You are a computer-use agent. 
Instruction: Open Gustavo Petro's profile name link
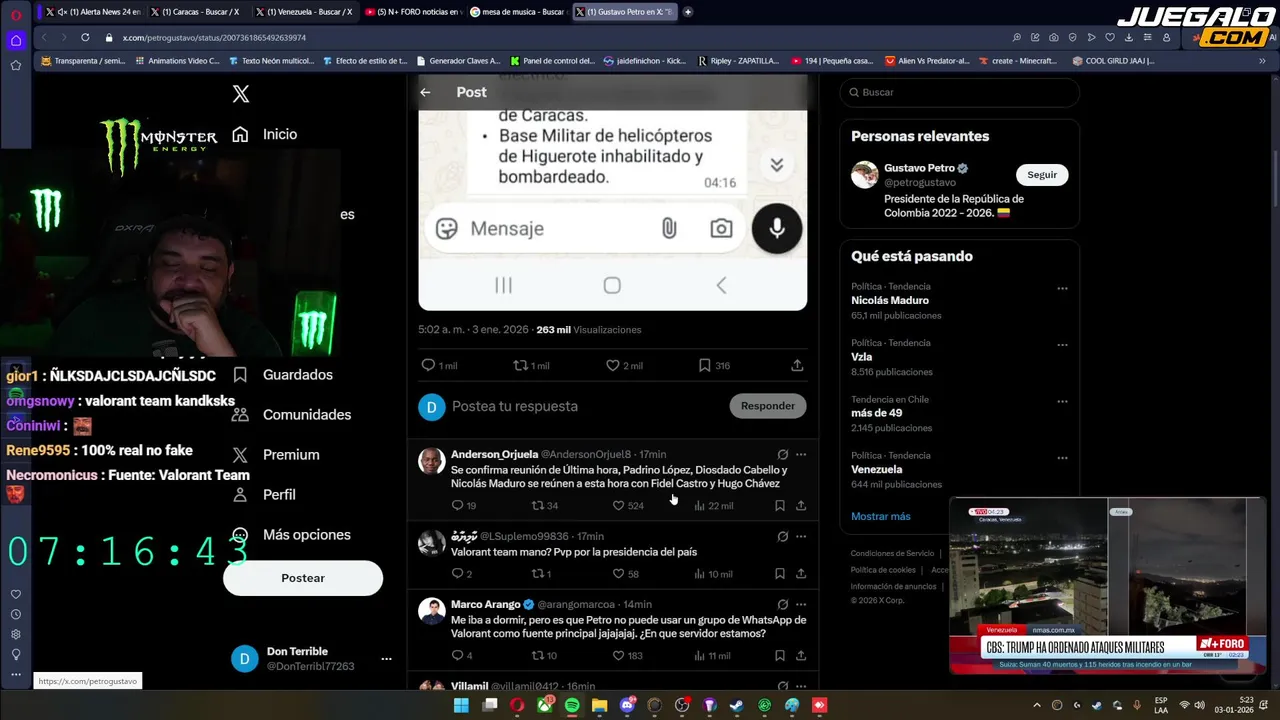(919, 168)
